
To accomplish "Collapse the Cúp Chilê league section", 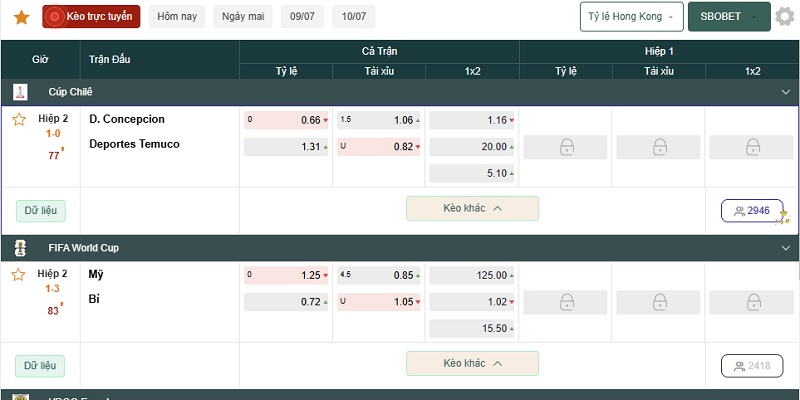I will (x=785, y=92).
